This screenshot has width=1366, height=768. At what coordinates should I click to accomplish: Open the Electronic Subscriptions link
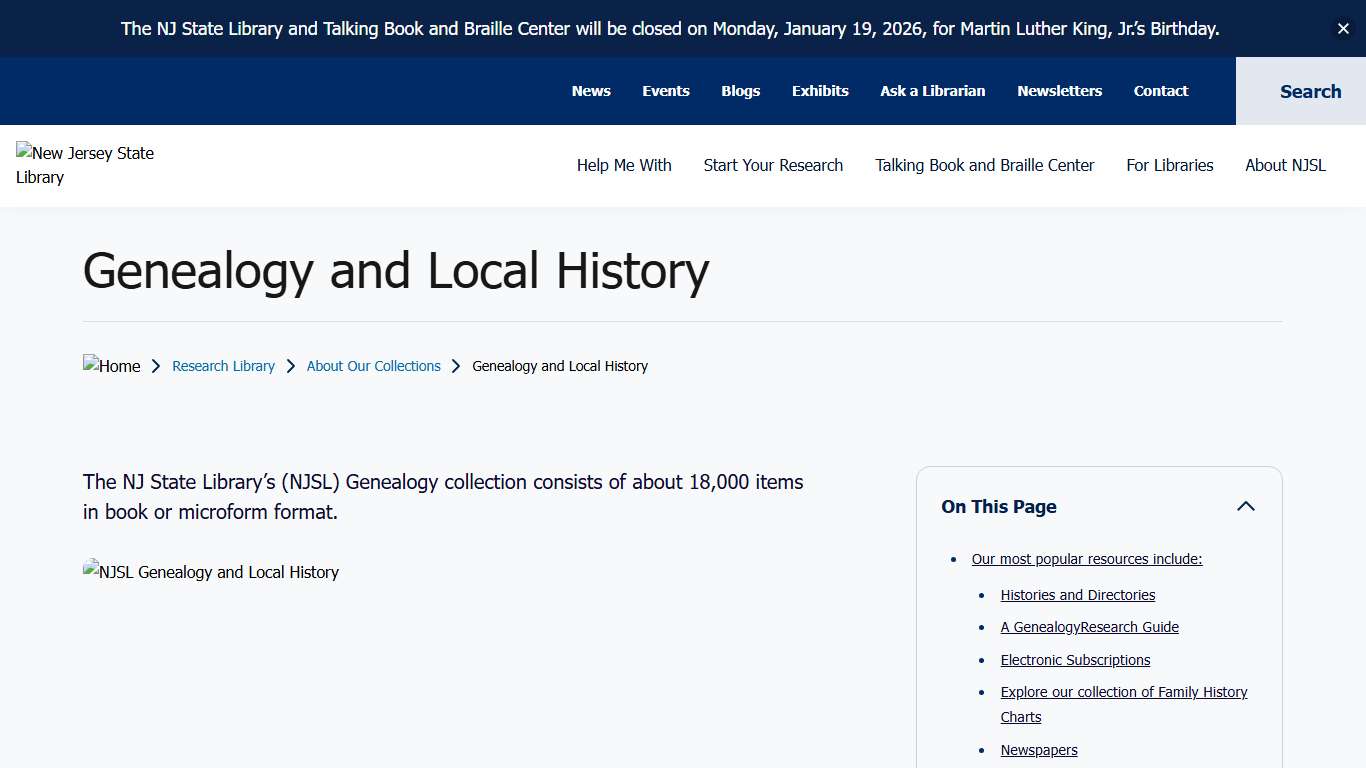(1075, 660)
